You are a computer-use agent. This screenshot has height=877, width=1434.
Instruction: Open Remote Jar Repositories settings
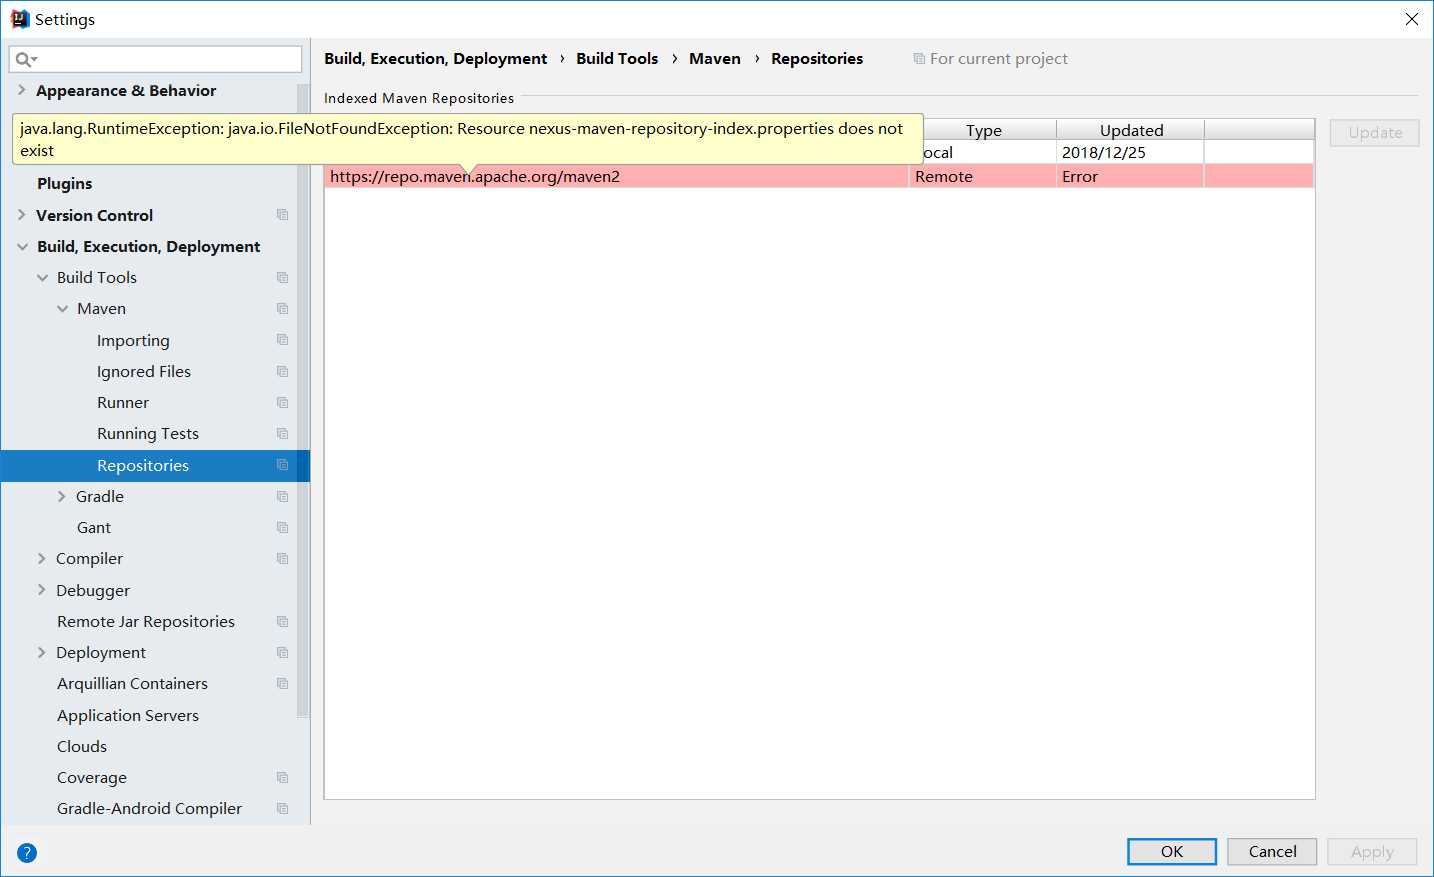pyautogui.click(x=146, y=621)
